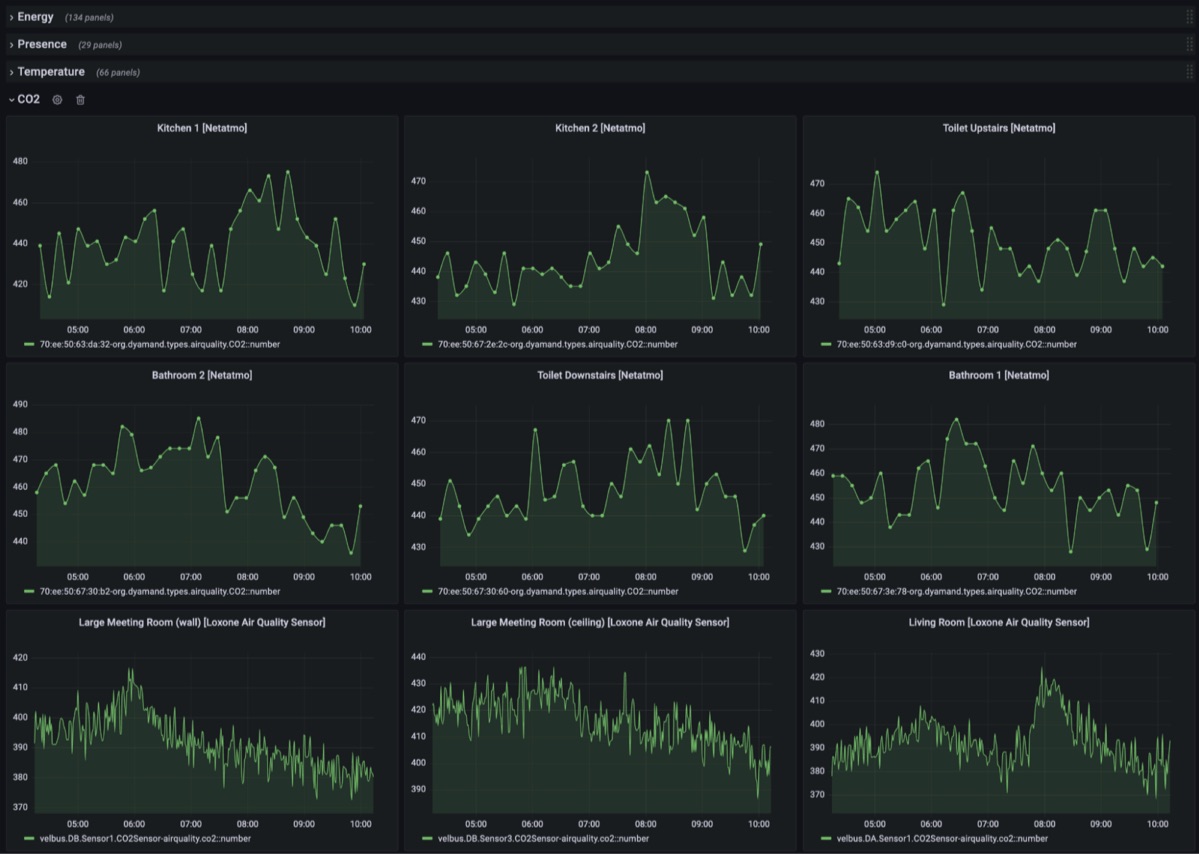Toggle the velbus.DB.Sensor1 series legend entry

click(x=145, y=839)
